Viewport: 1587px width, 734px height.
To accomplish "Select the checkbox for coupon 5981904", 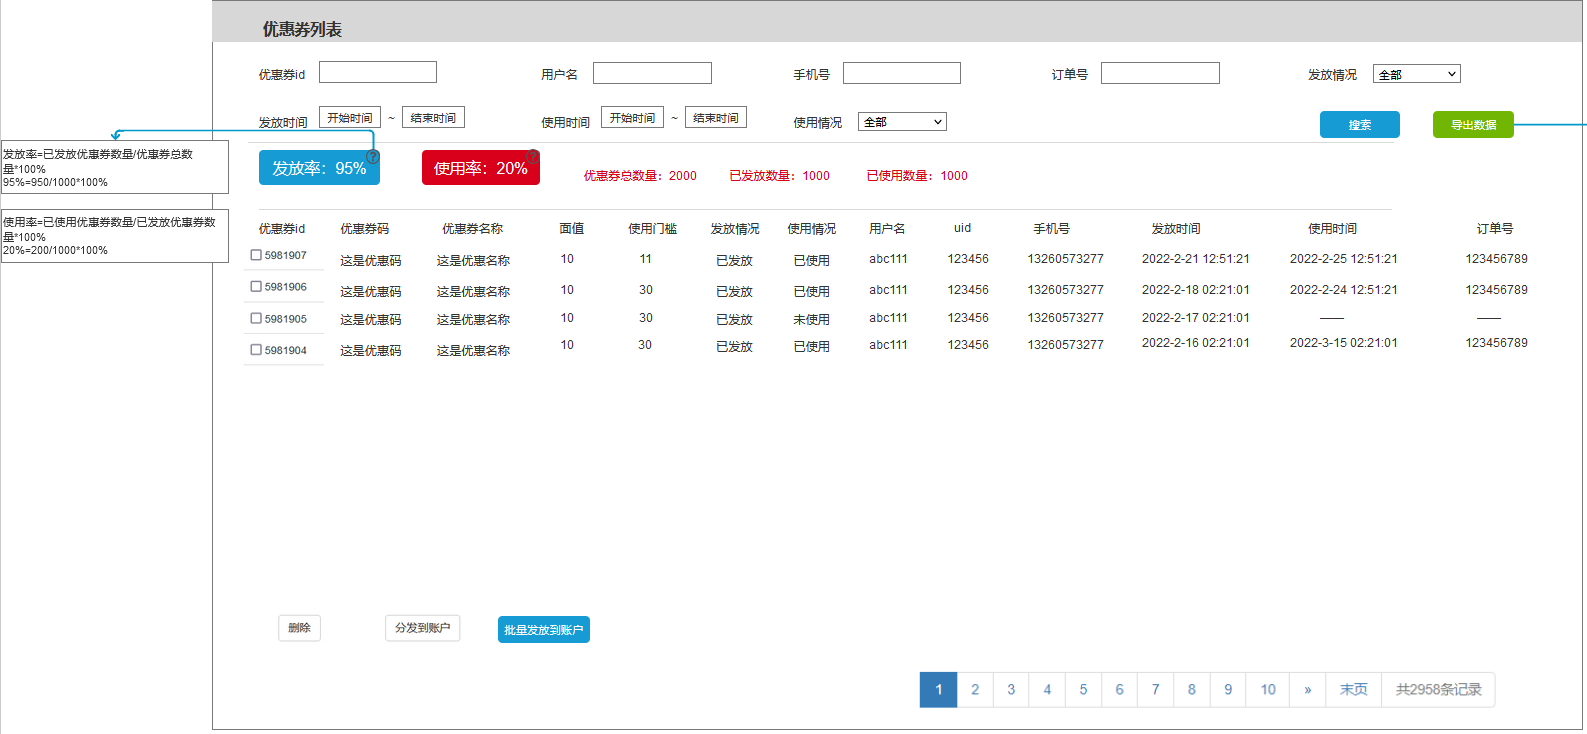I will 256,350.
